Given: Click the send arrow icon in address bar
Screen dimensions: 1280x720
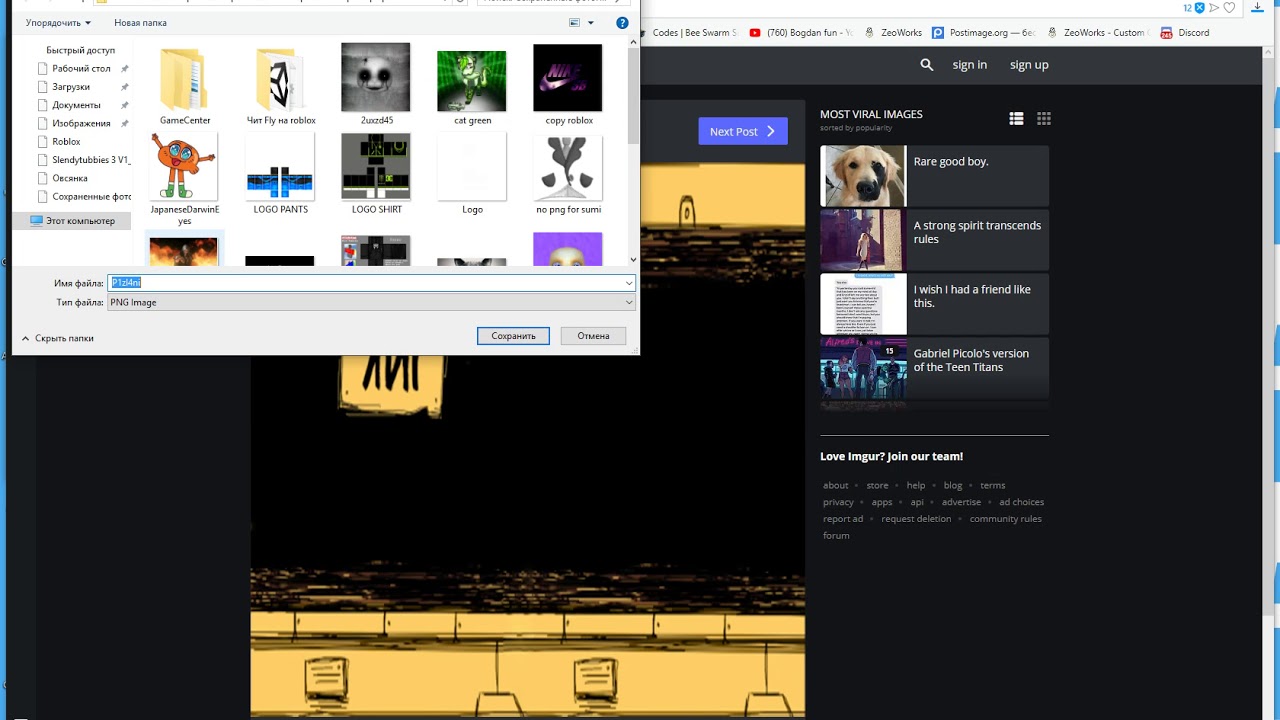Looking at the screenshot, I should click(x=1214, y=8).
